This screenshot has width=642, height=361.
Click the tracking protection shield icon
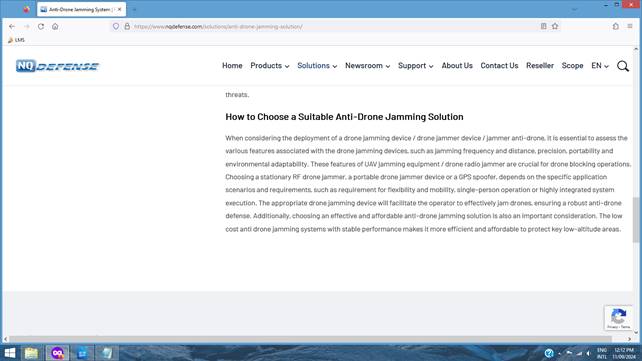tap(116, 26)
